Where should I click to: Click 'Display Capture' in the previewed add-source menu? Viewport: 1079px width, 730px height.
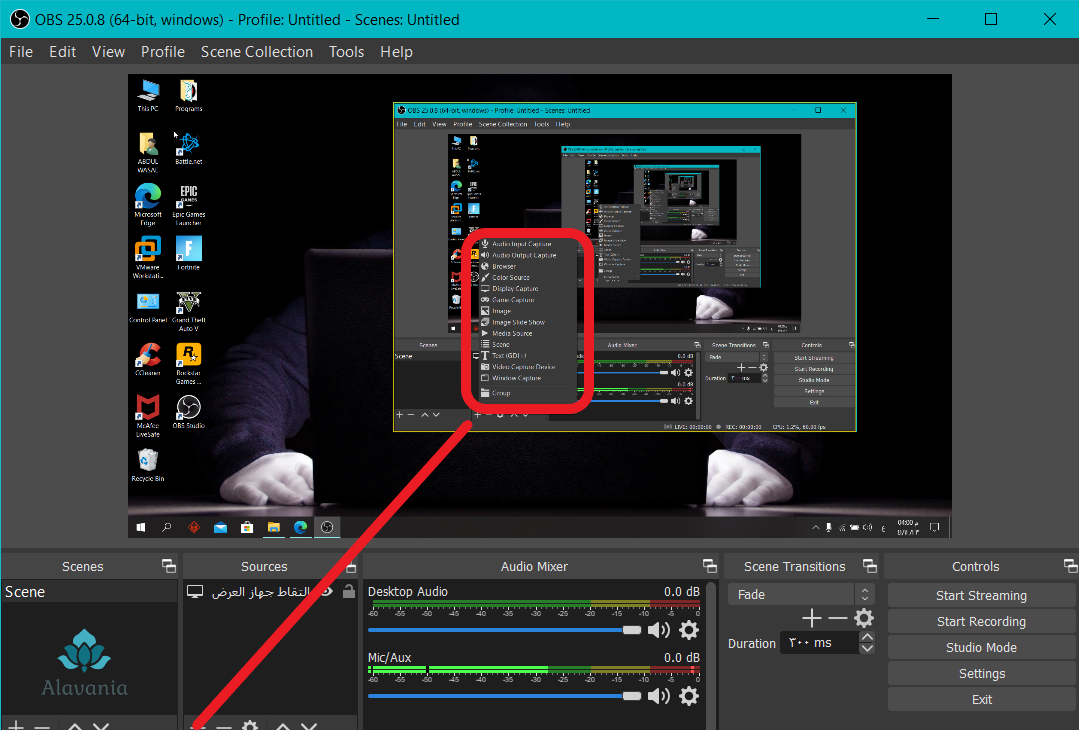(515, 289)
